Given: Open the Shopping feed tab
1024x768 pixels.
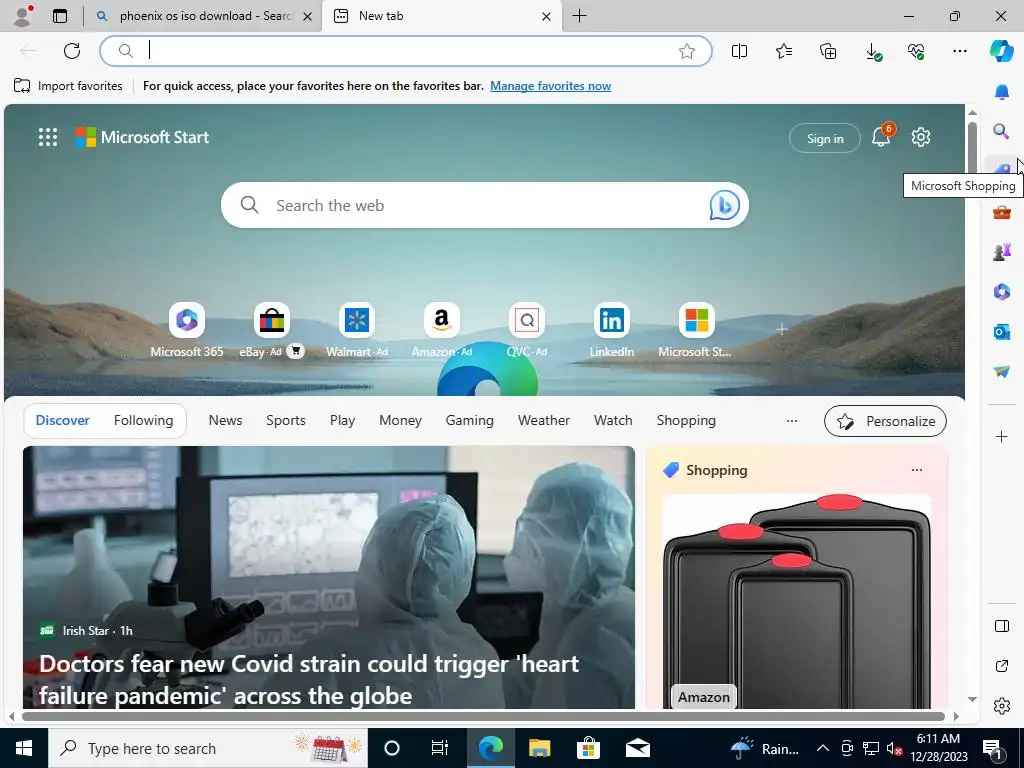Looking at the screenshot, I should coord(686,421).
